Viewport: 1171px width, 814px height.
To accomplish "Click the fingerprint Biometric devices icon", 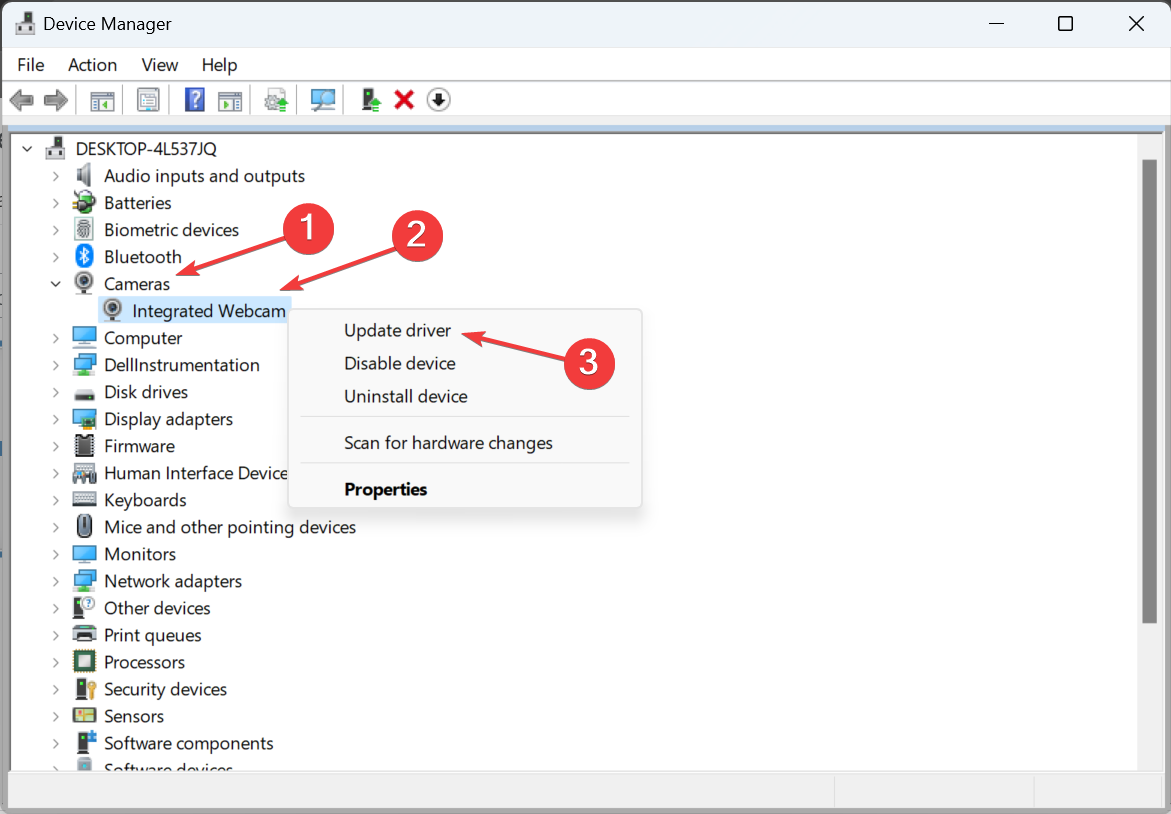I will click(x=84, y=229).
